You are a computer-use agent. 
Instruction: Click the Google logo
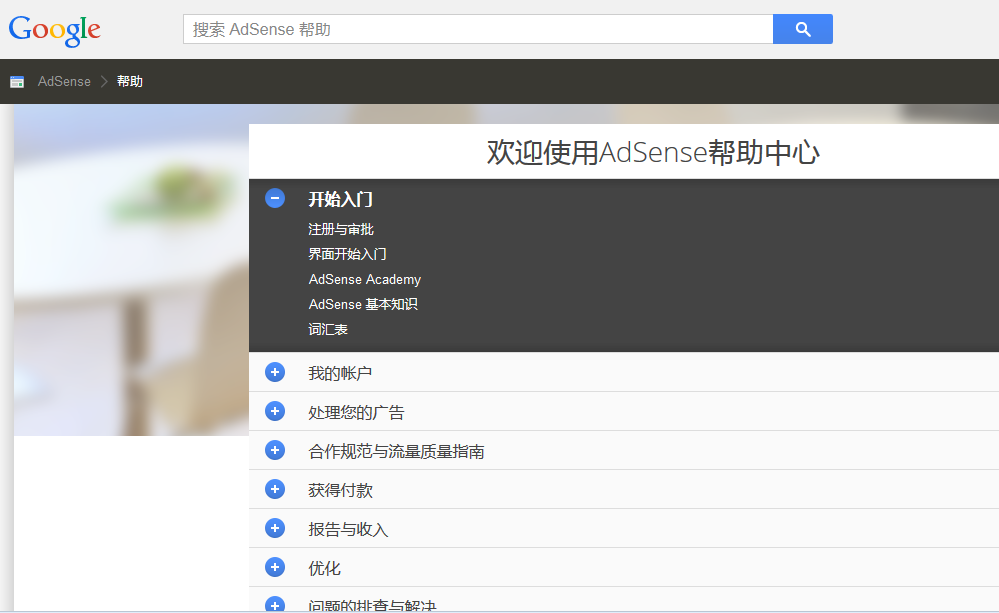tap(55, 30)
